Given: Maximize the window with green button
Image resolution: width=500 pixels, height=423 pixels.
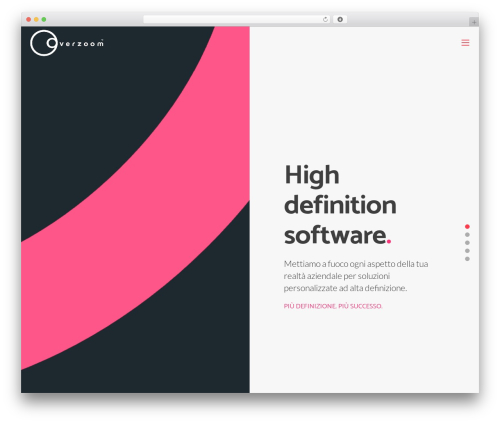Looking at the screenshot, I should (x=44, y=19).
